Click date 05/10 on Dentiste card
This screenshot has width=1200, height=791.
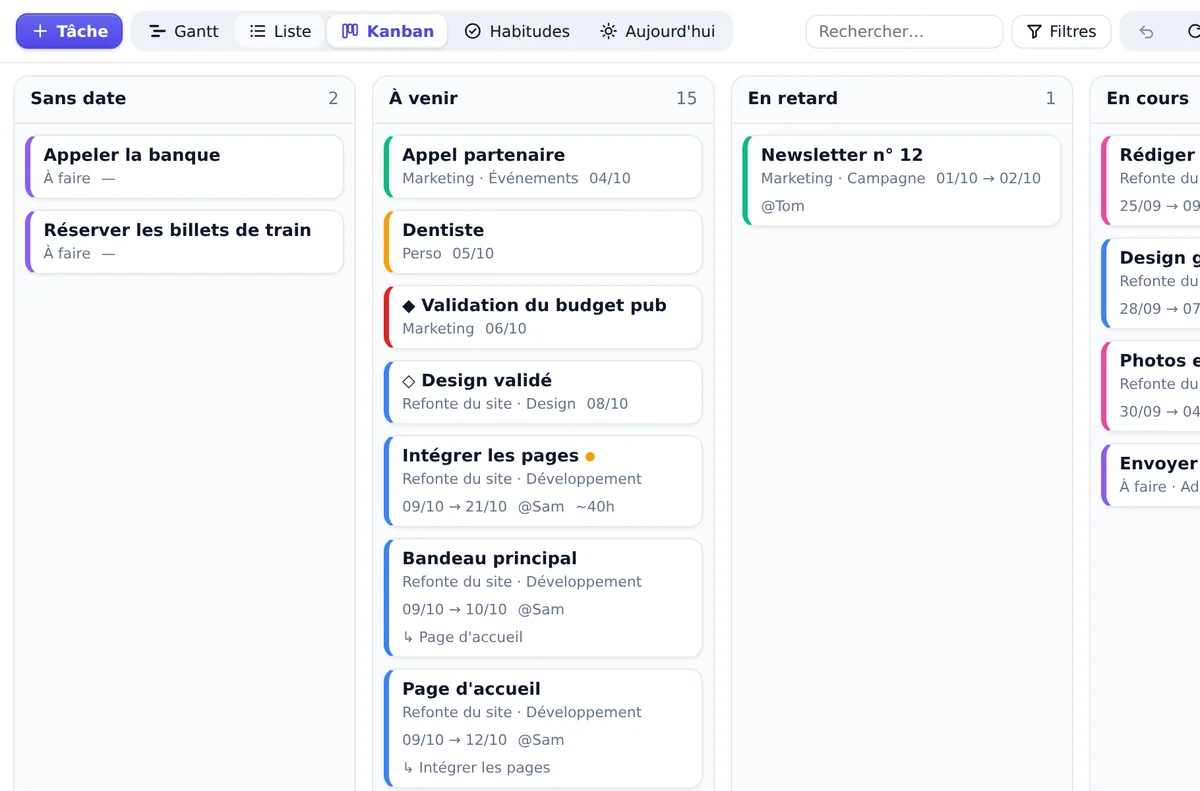coord(473,253)
